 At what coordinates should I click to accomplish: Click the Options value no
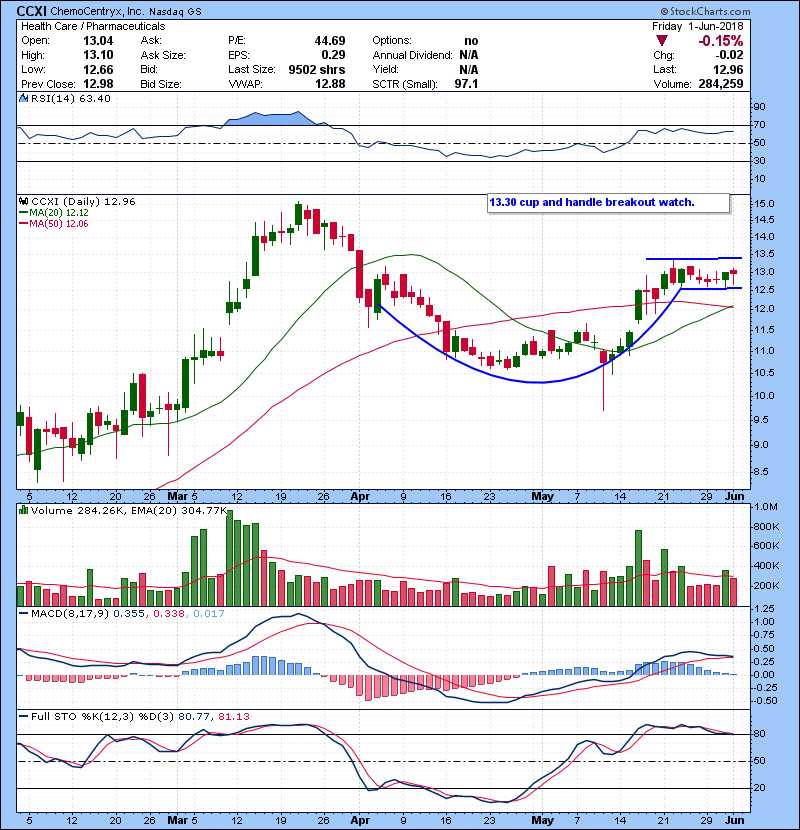coord(471,41)
